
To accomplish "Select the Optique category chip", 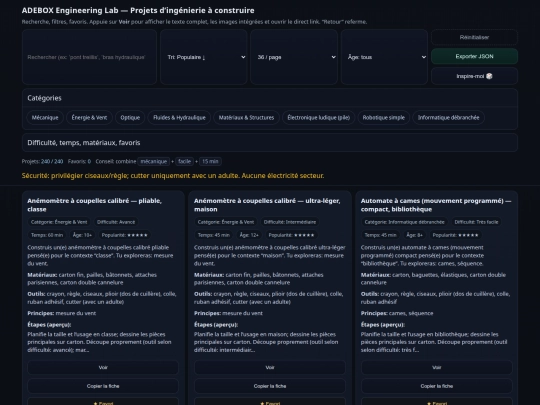I will tap(130, 117).
